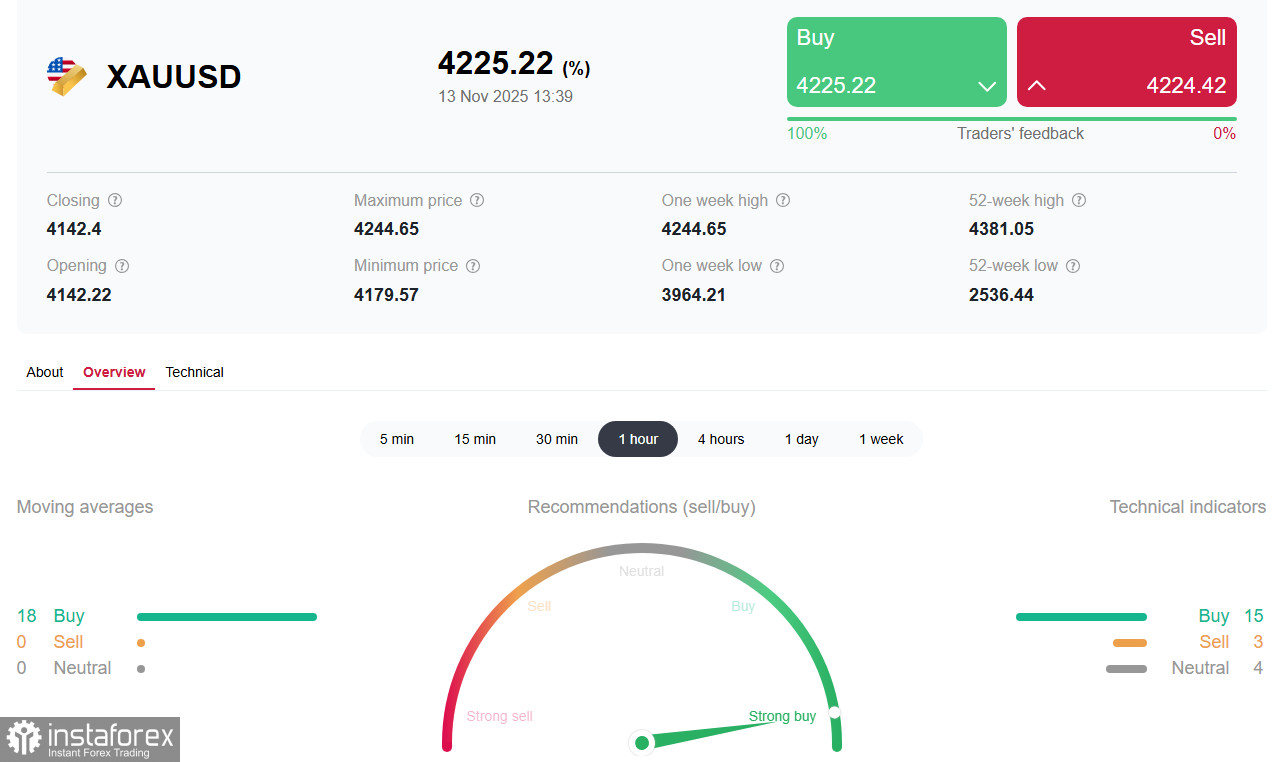Switch to the Technical tab
Image resolution: width=1284 pixels, height=762 pixels.
(194, 372)
